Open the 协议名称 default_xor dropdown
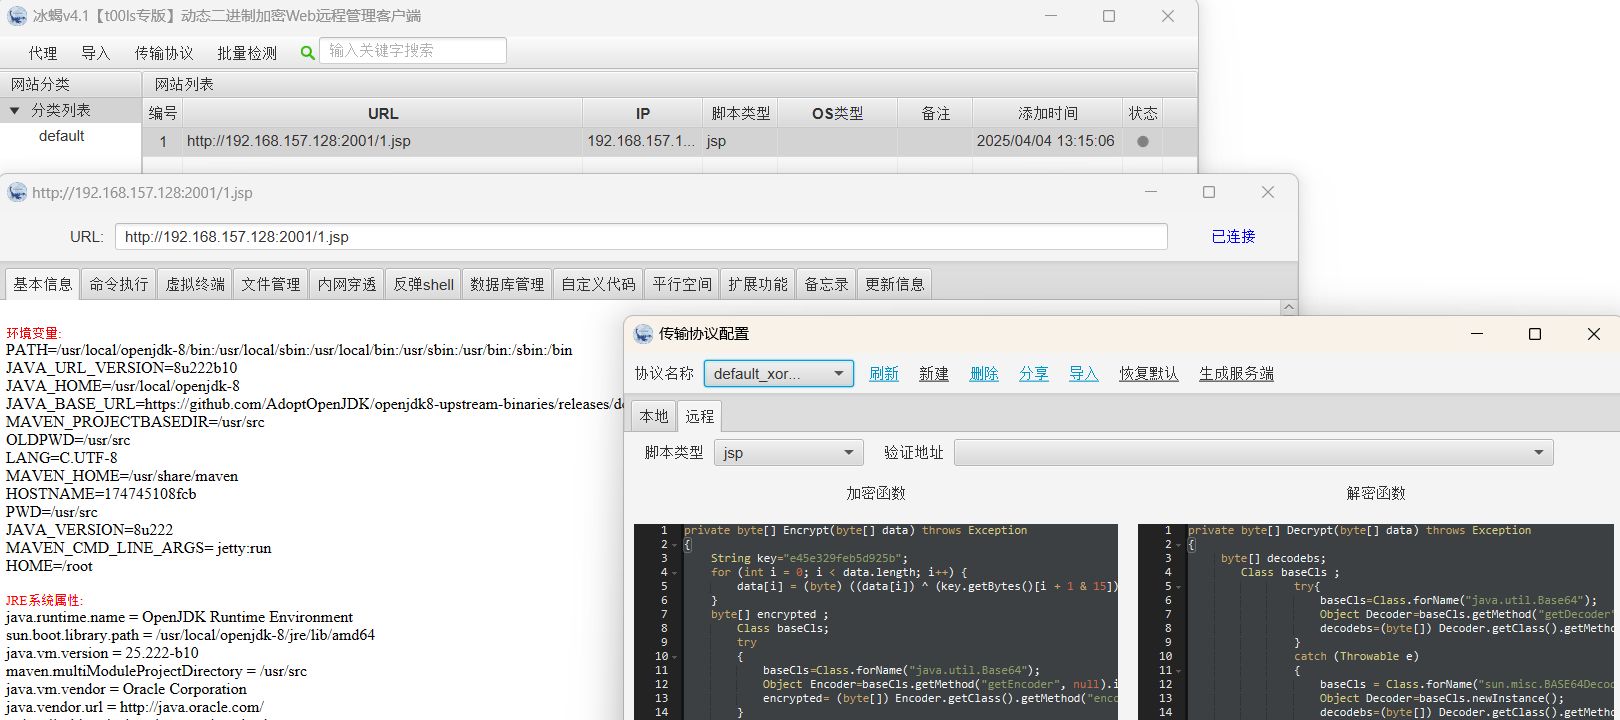1620x720 pixels. coord(779,374)
